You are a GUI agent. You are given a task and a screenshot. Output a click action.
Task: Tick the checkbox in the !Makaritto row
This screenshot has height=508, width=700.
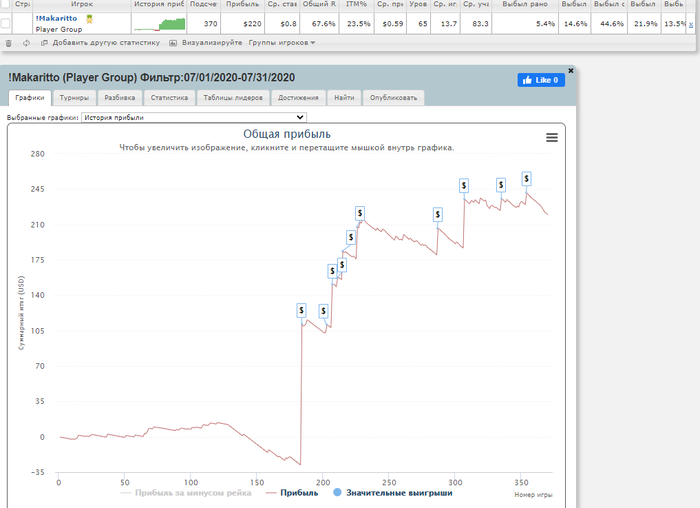5,23
